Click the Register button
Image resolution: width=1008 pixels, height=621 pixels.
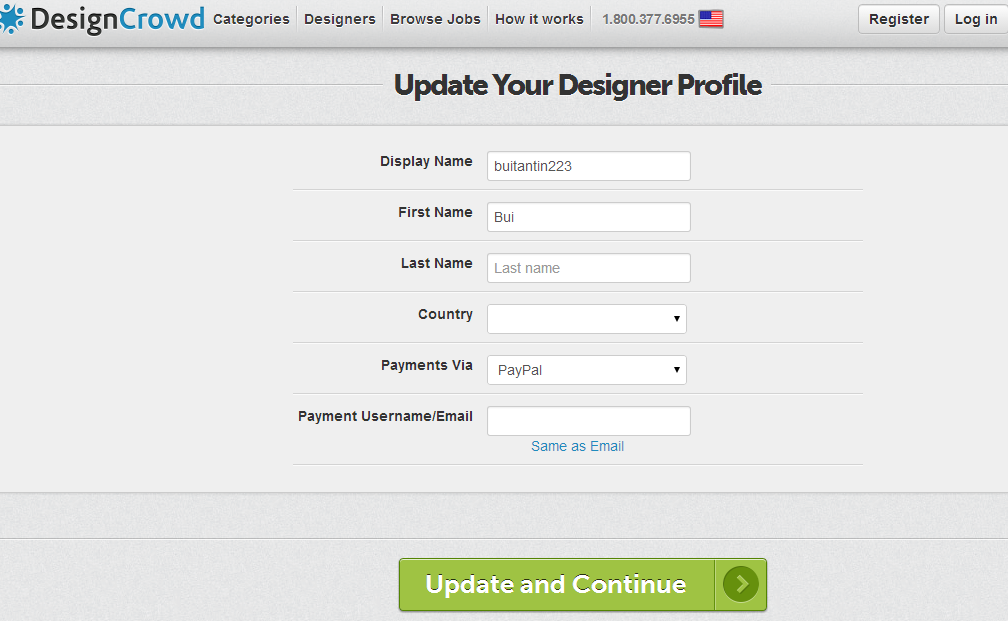(899, 19)
